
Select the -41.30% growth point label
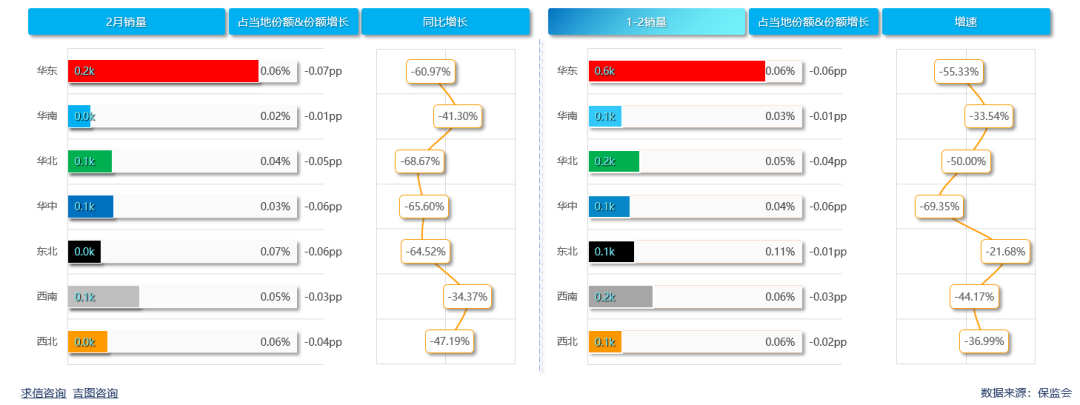pos(459,116)
